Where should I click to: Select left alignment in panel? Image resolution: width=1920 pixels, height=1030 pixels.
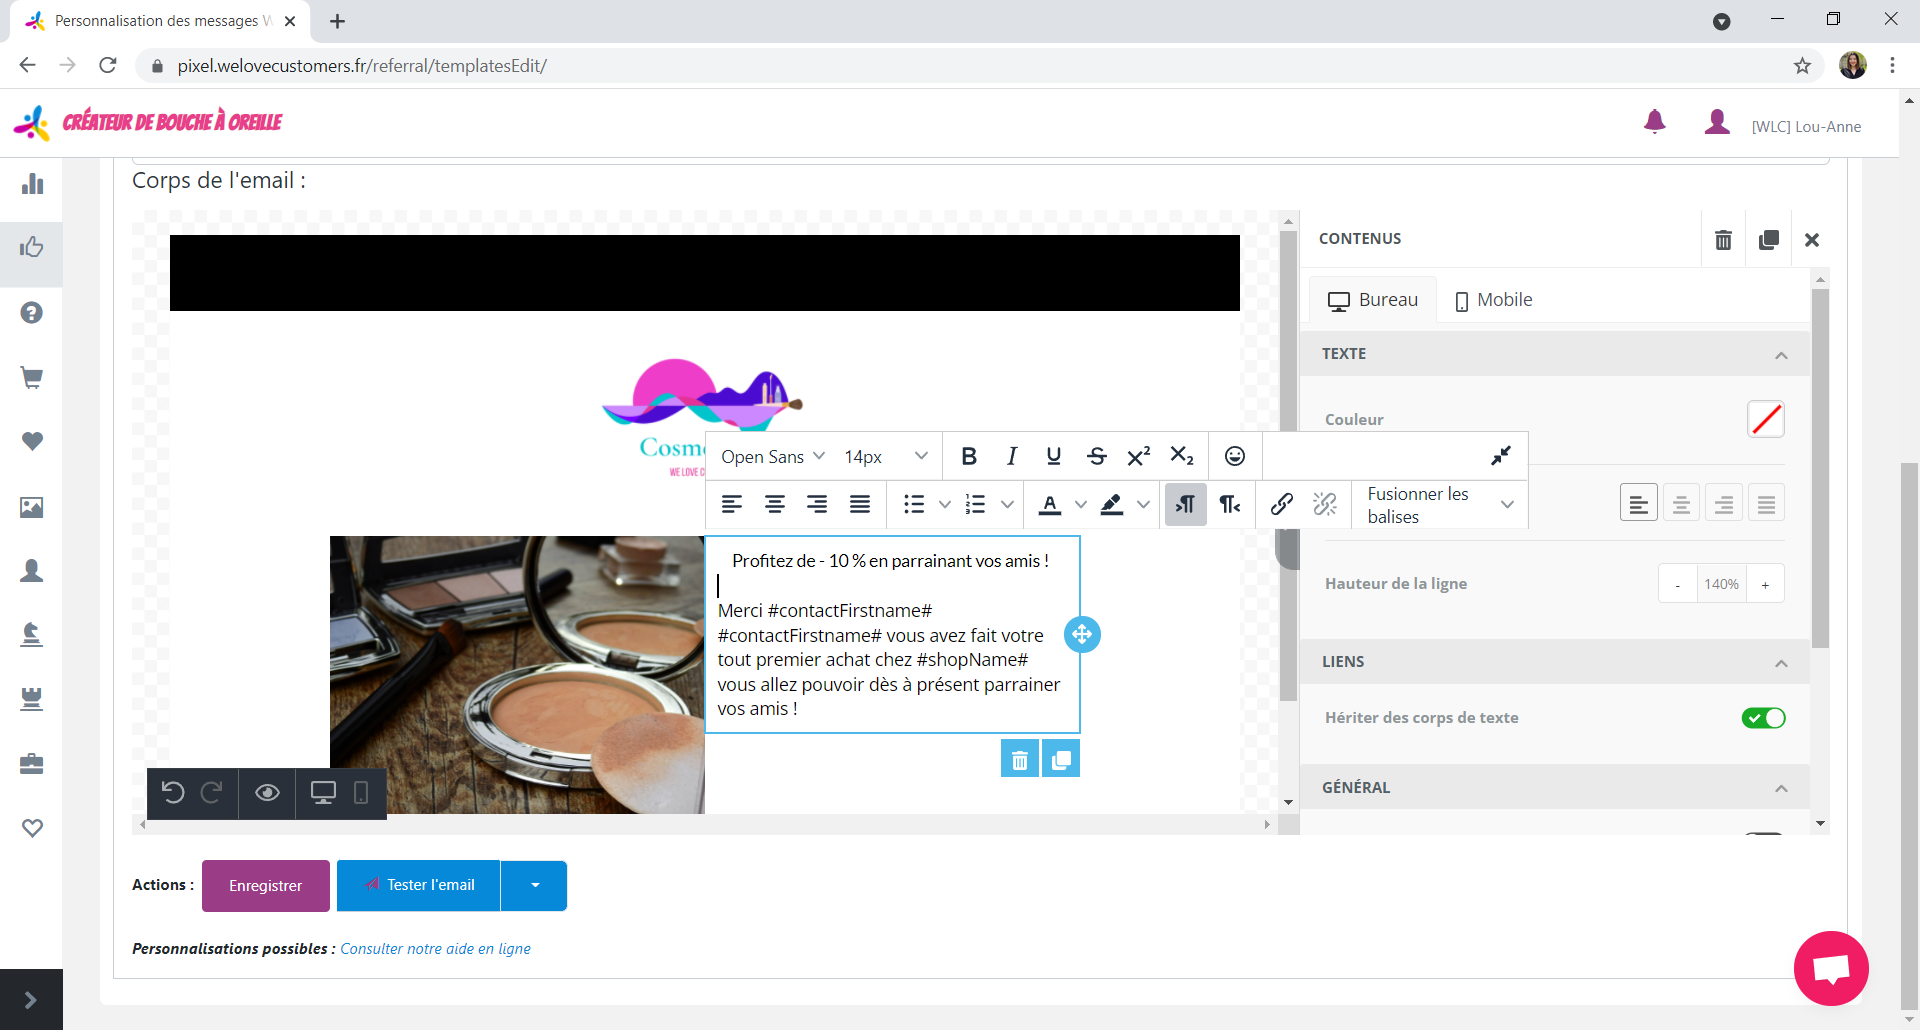click(1638, 503)
